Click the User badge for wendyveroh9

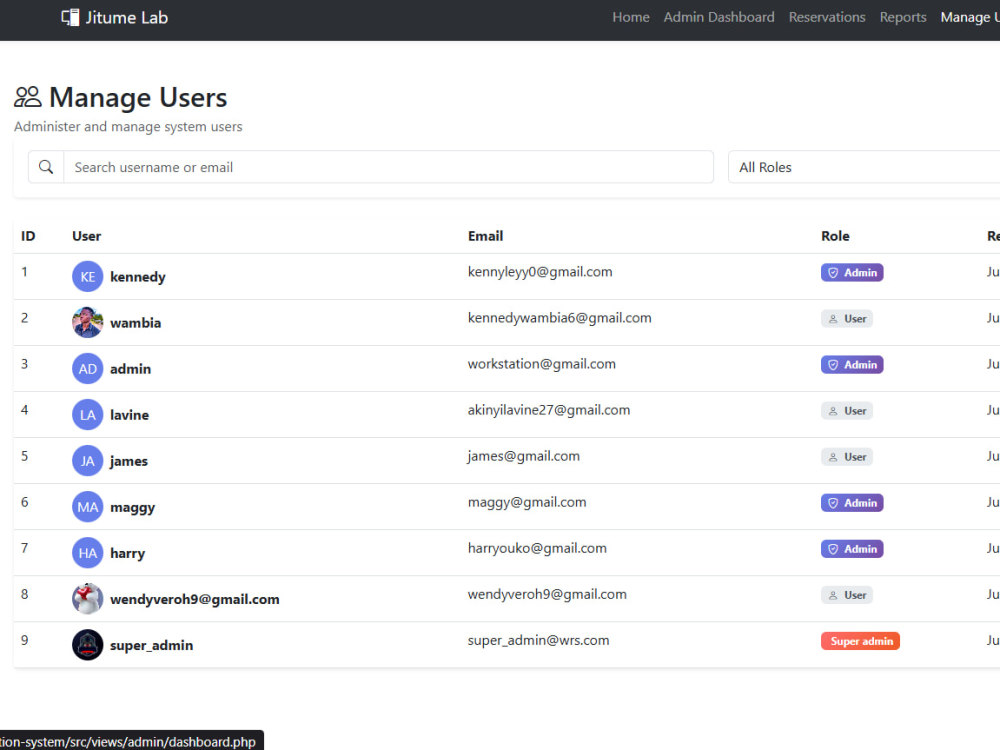click(847, 595)
